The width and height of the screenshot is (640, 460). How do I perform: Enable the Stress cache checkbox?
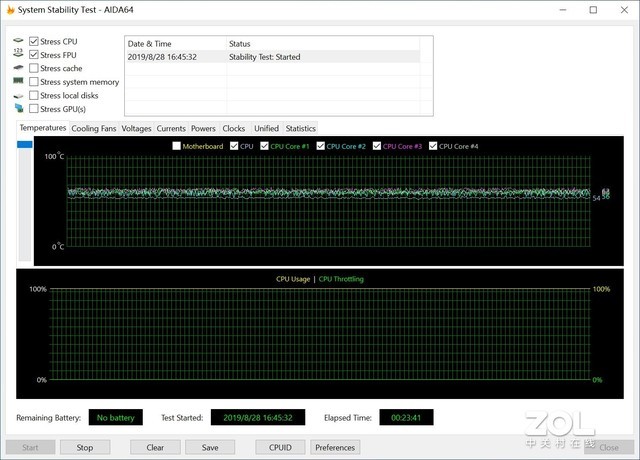pyautogui.click(x=34, y=68)
